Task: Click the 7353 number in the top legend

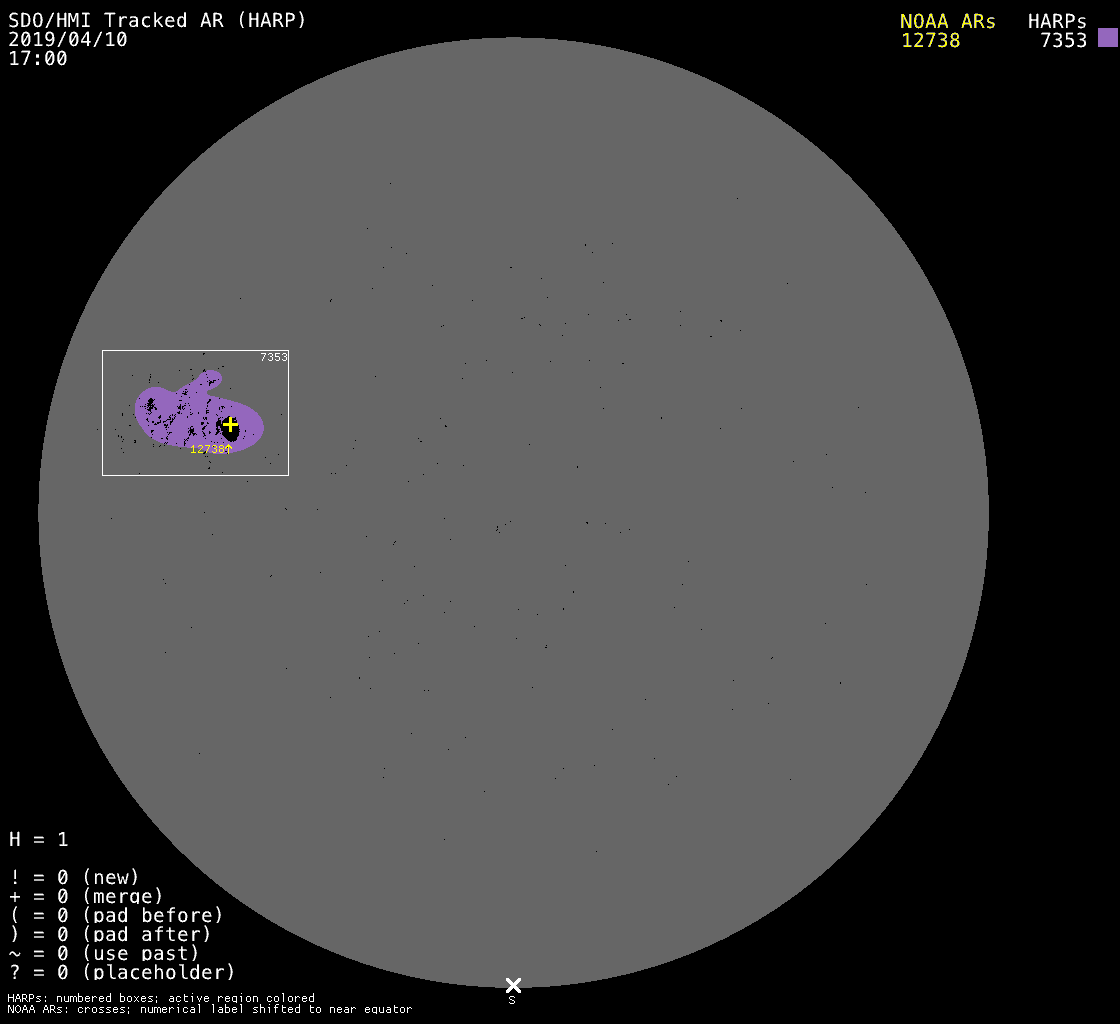Action: pyautogui.click(x=1063, y=40)
